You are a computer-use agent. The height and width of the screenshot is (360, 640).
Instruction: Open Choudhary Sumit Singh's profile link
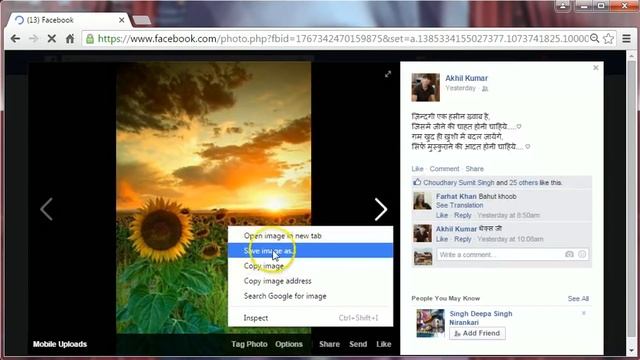pos(459,182)
